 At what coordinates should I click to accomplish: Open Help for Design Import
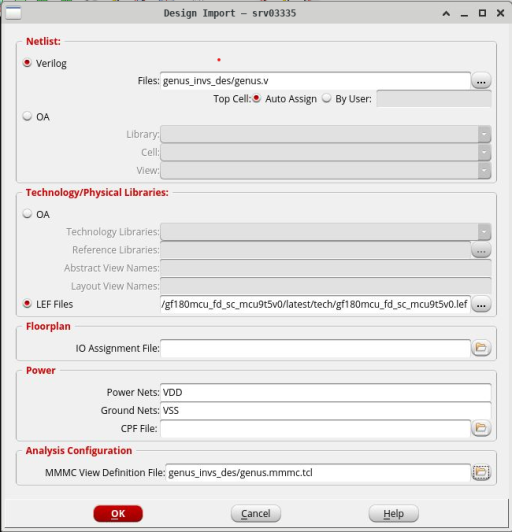tap(394, 513)
